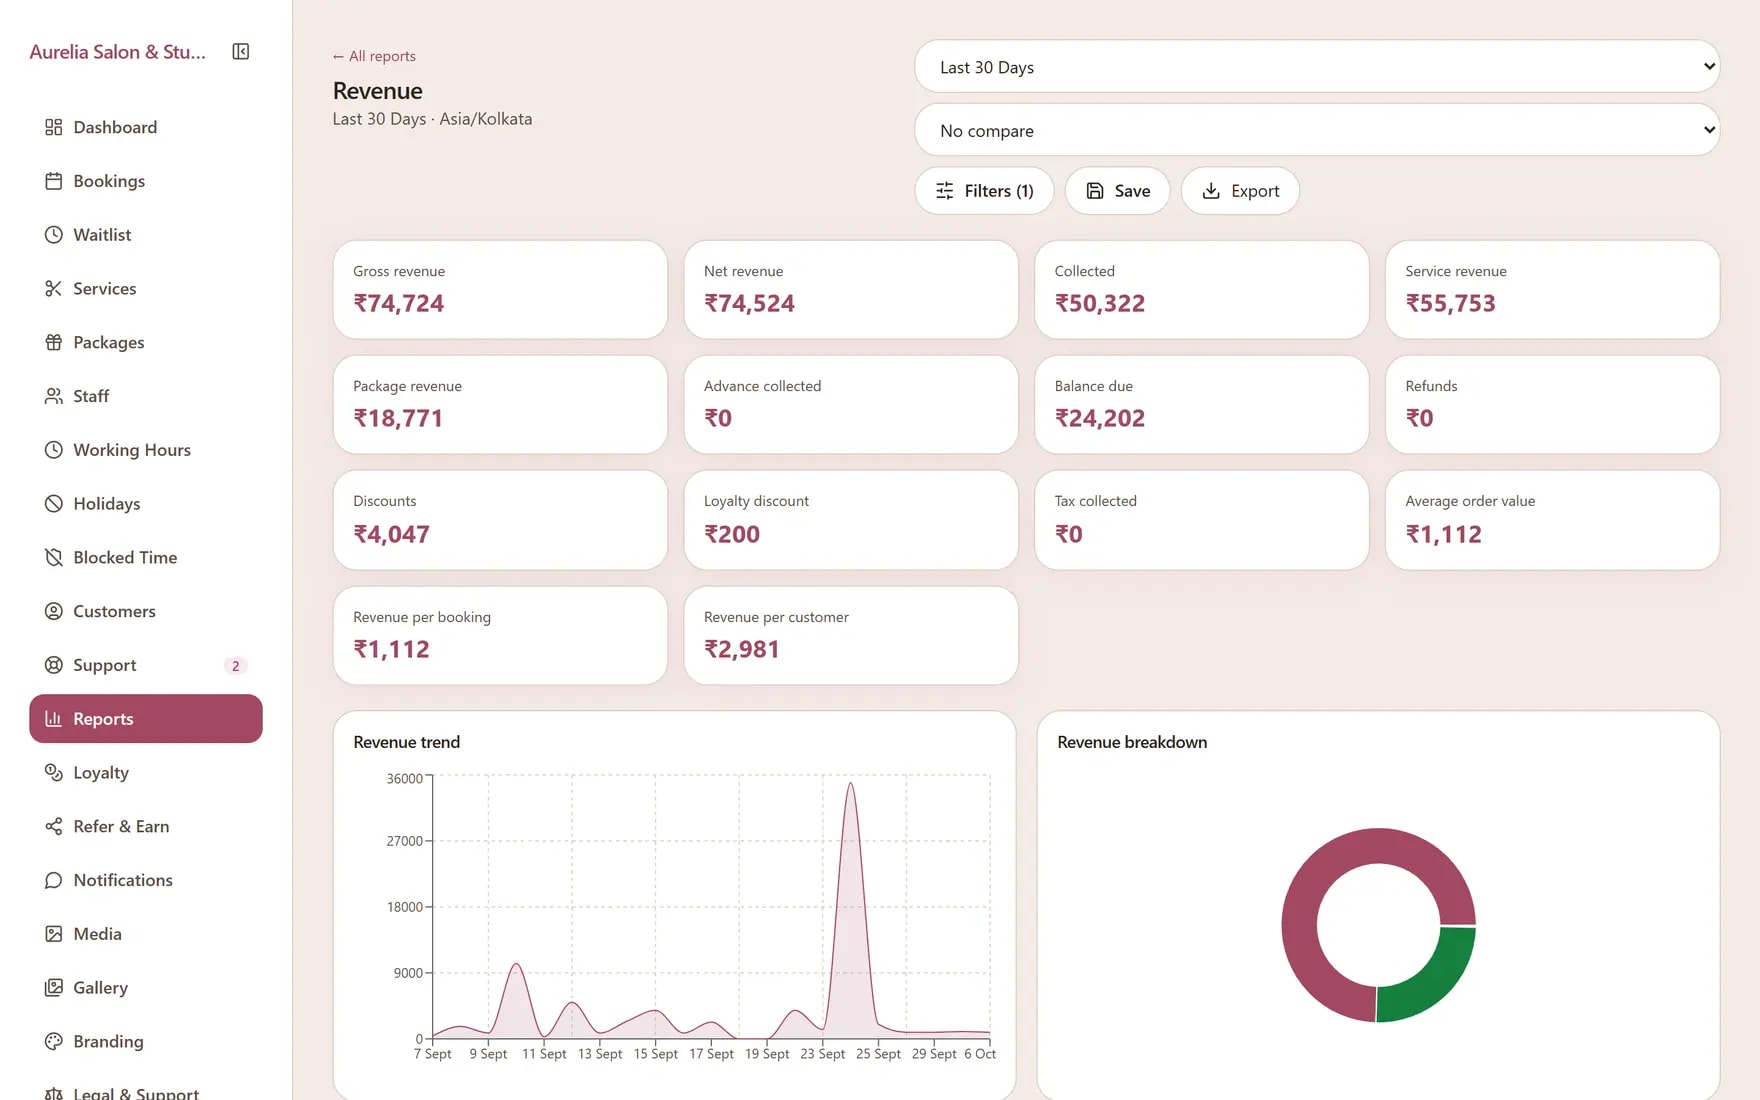Click the Loyalty coins icon
This screenshot has width=1760, height=1100.
(x=53, y=773)
